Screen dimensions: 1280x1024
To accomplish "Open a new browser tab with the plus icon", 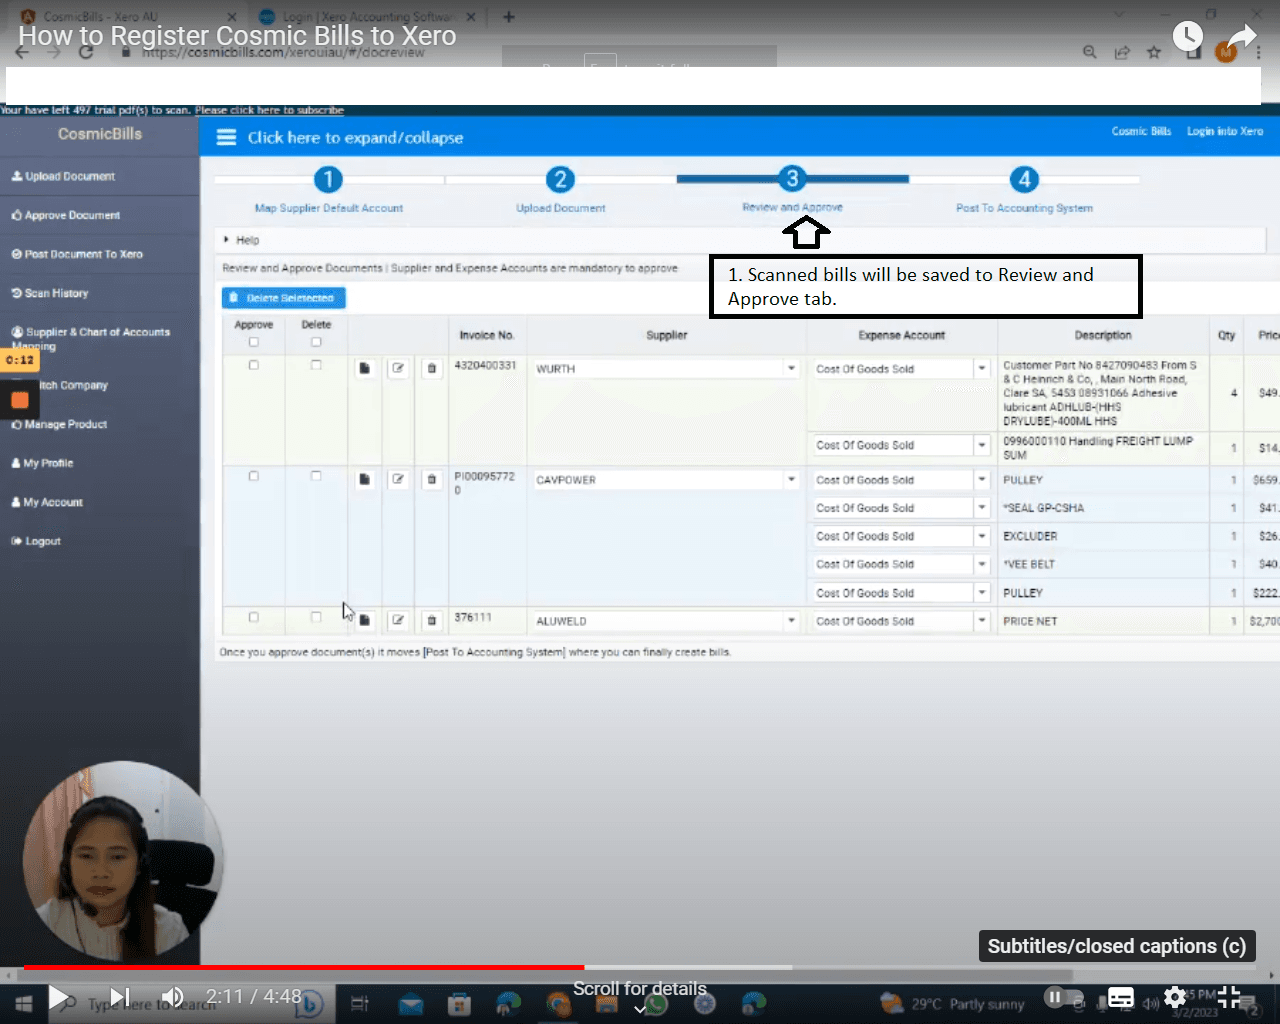I will [x=509, y=17].
